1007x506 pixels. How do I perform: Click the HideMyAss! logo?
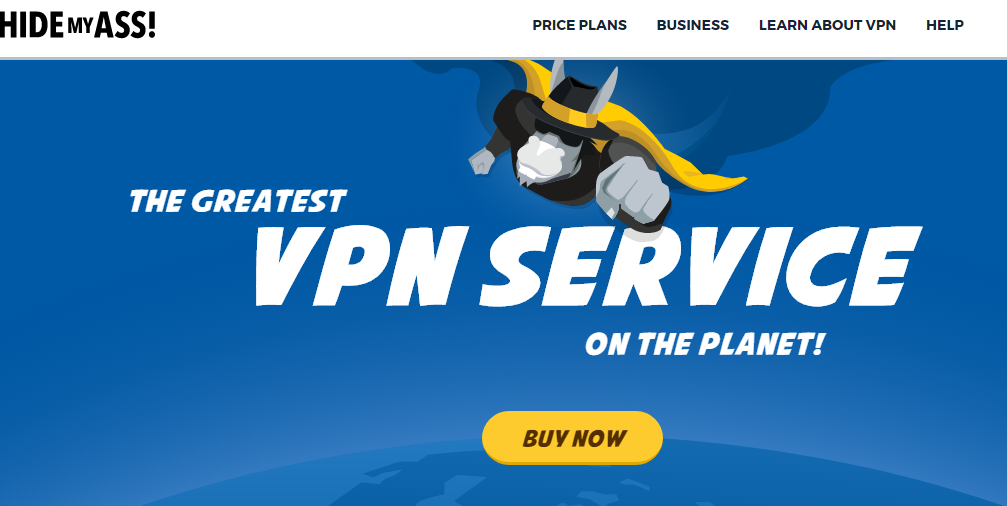[77, 25]
